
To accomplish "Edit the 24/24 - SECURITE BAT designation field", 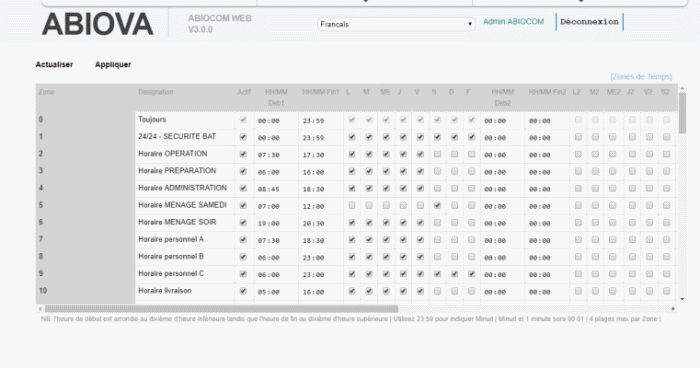I will 185,137.
